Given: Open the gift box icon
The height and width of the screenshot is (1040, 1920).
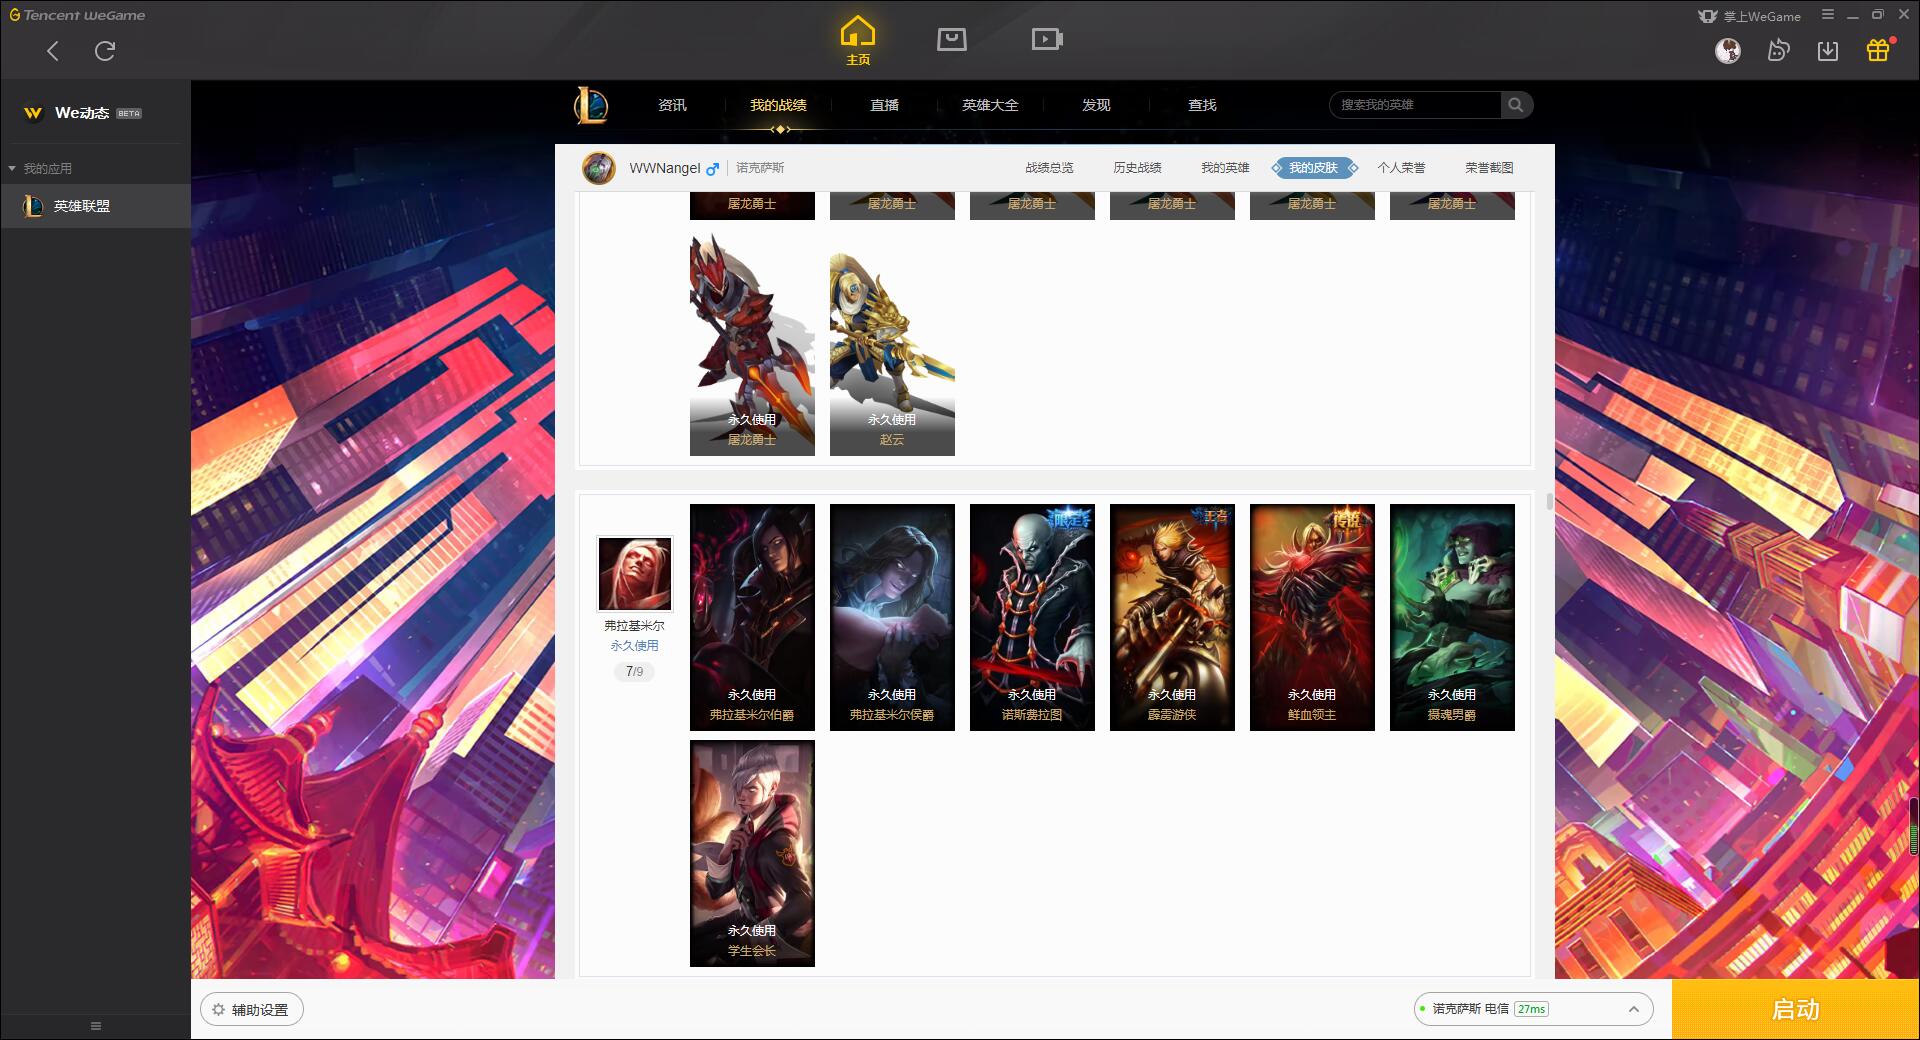Looking at the screenshot, I should pyautogui.click(x=1878, y=50).
